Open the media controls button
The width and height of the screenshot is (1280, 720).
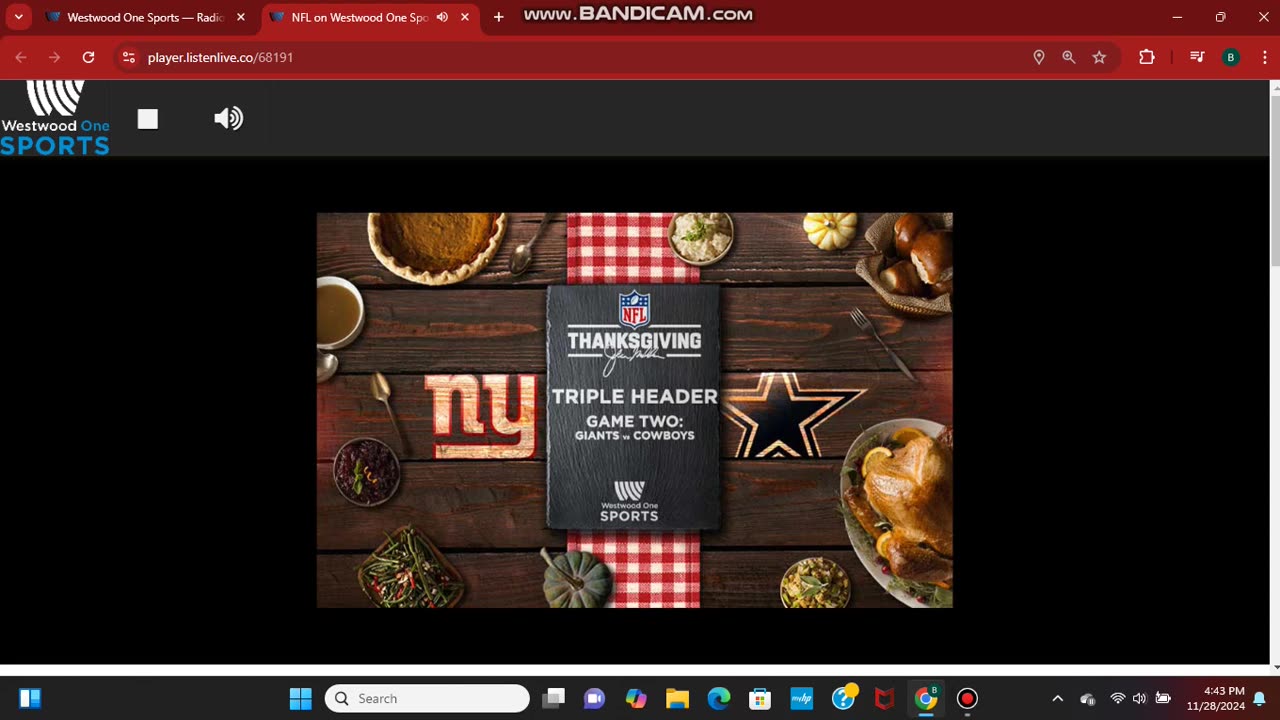pyautogui.click(x=1197, y=57)
